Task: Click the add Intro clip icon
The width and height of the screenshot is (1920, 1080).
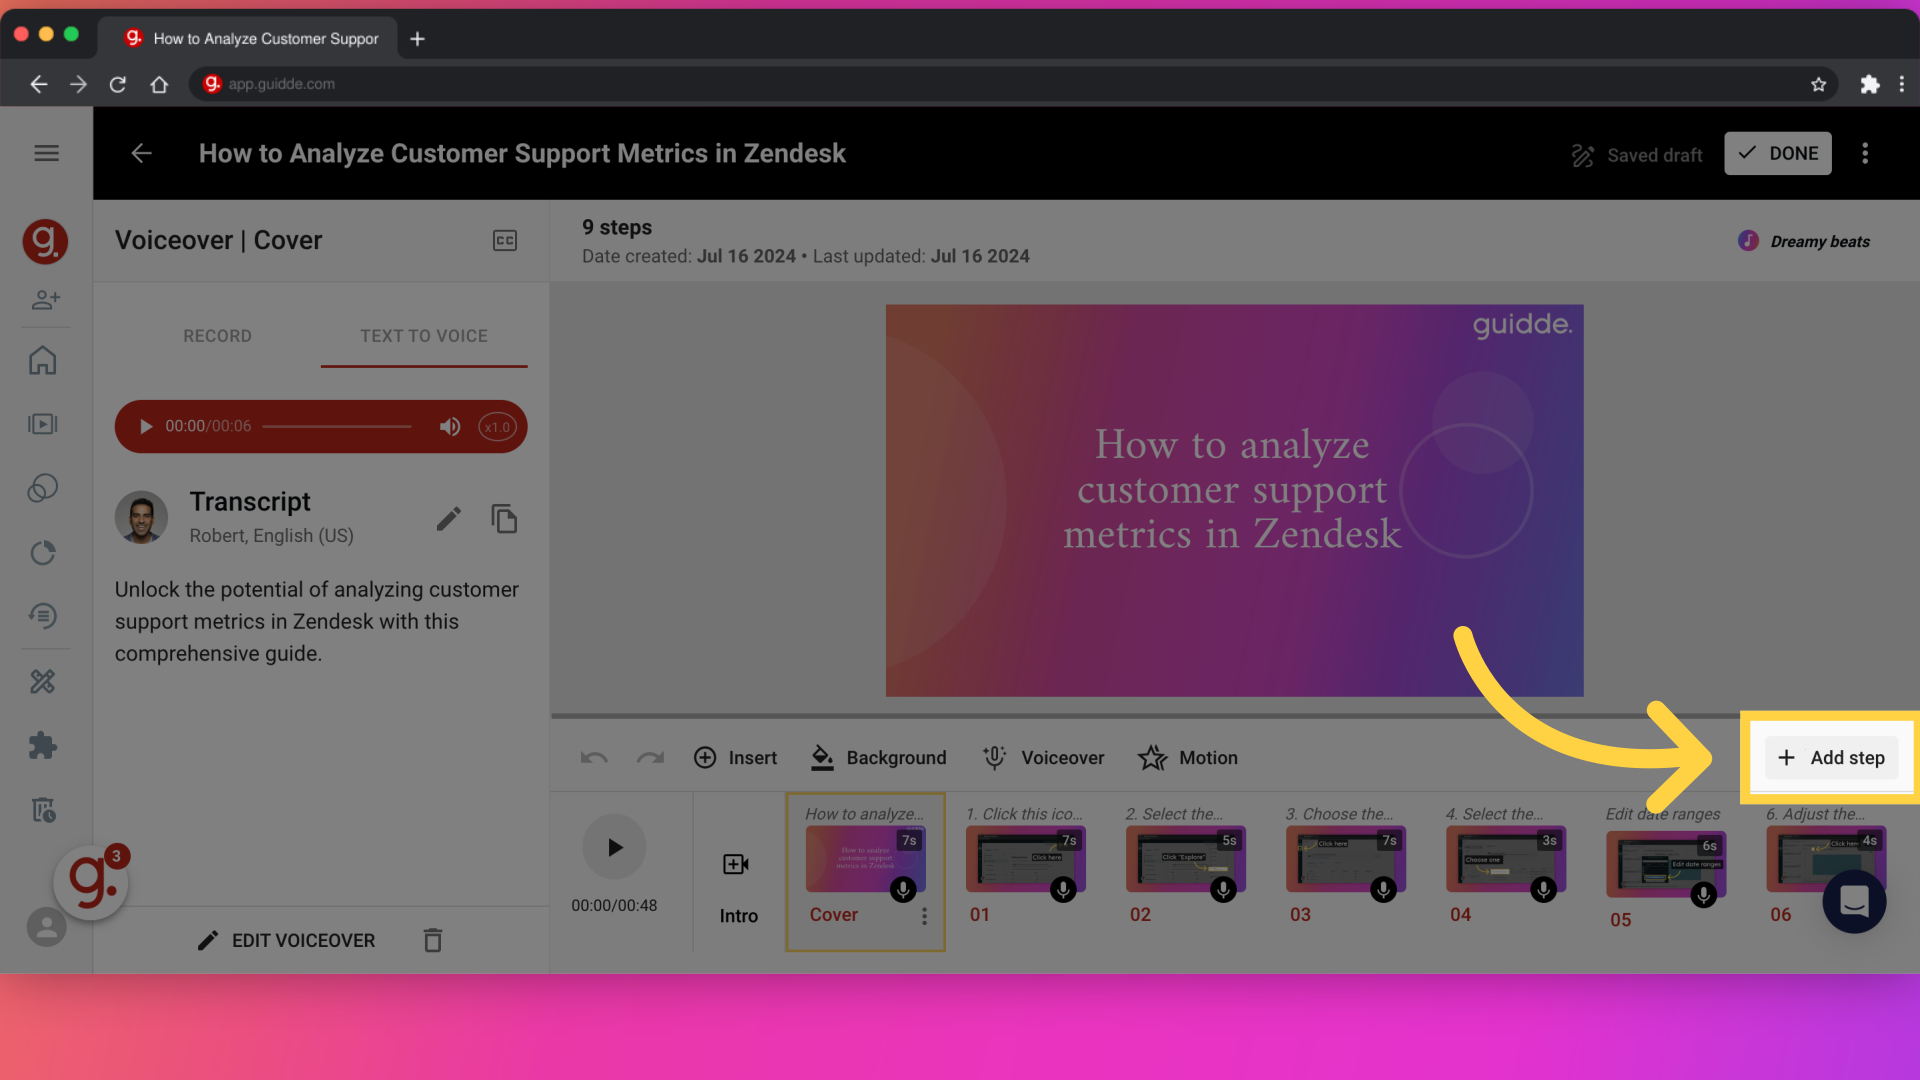Action: pos(736,864)
